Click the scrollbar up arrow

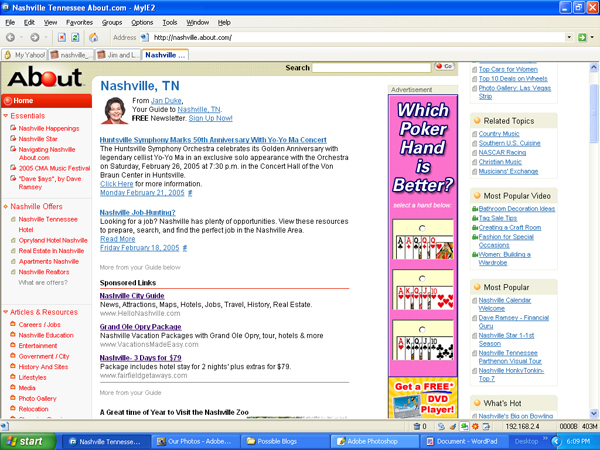[x=594, y=67]
